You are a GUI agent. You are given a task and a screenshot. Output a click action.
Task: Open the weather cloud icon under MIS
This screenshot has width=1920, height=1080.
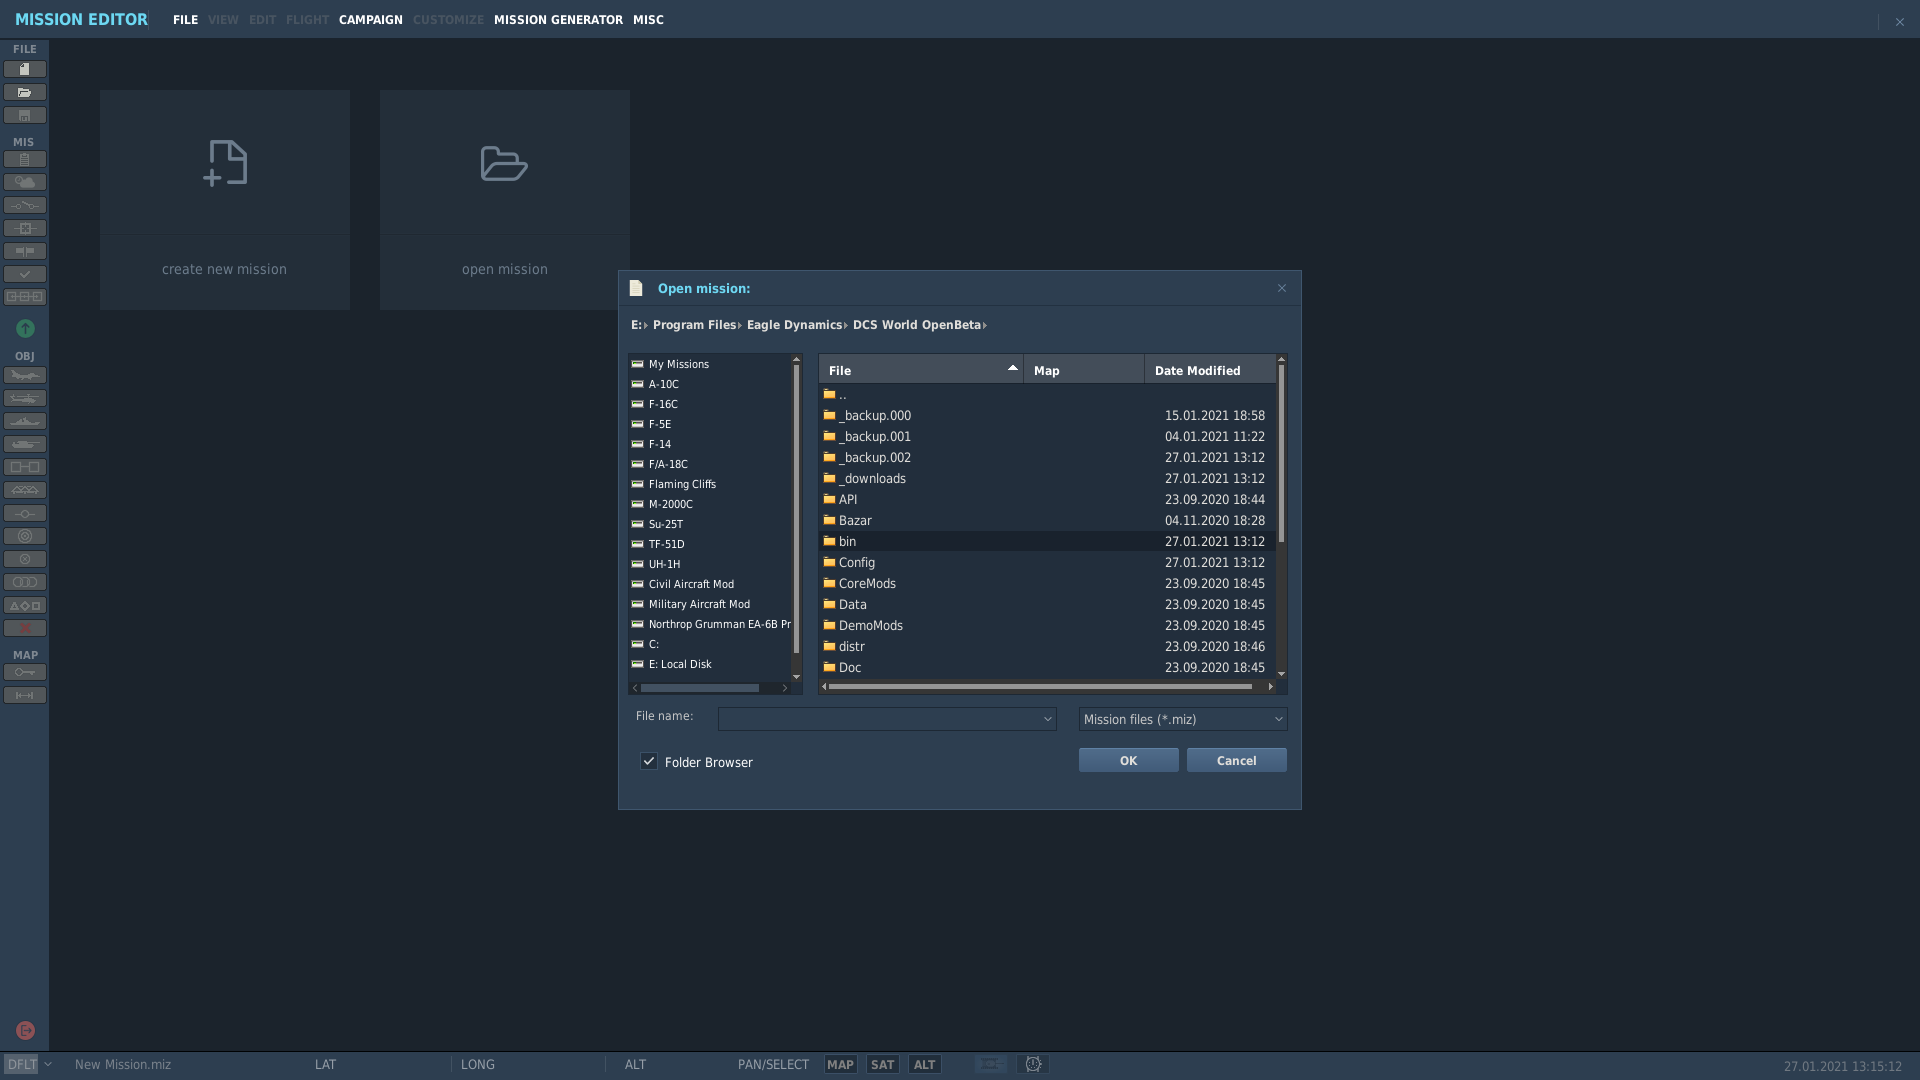[25, 182]
